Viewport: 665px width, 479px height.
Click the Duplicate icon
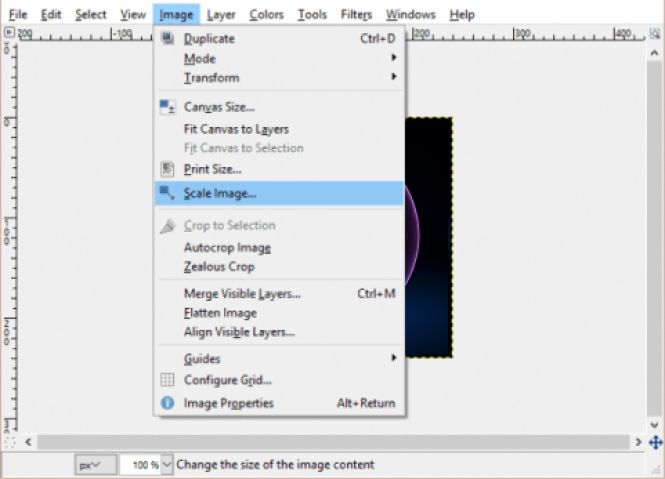(x=168, y=38)
